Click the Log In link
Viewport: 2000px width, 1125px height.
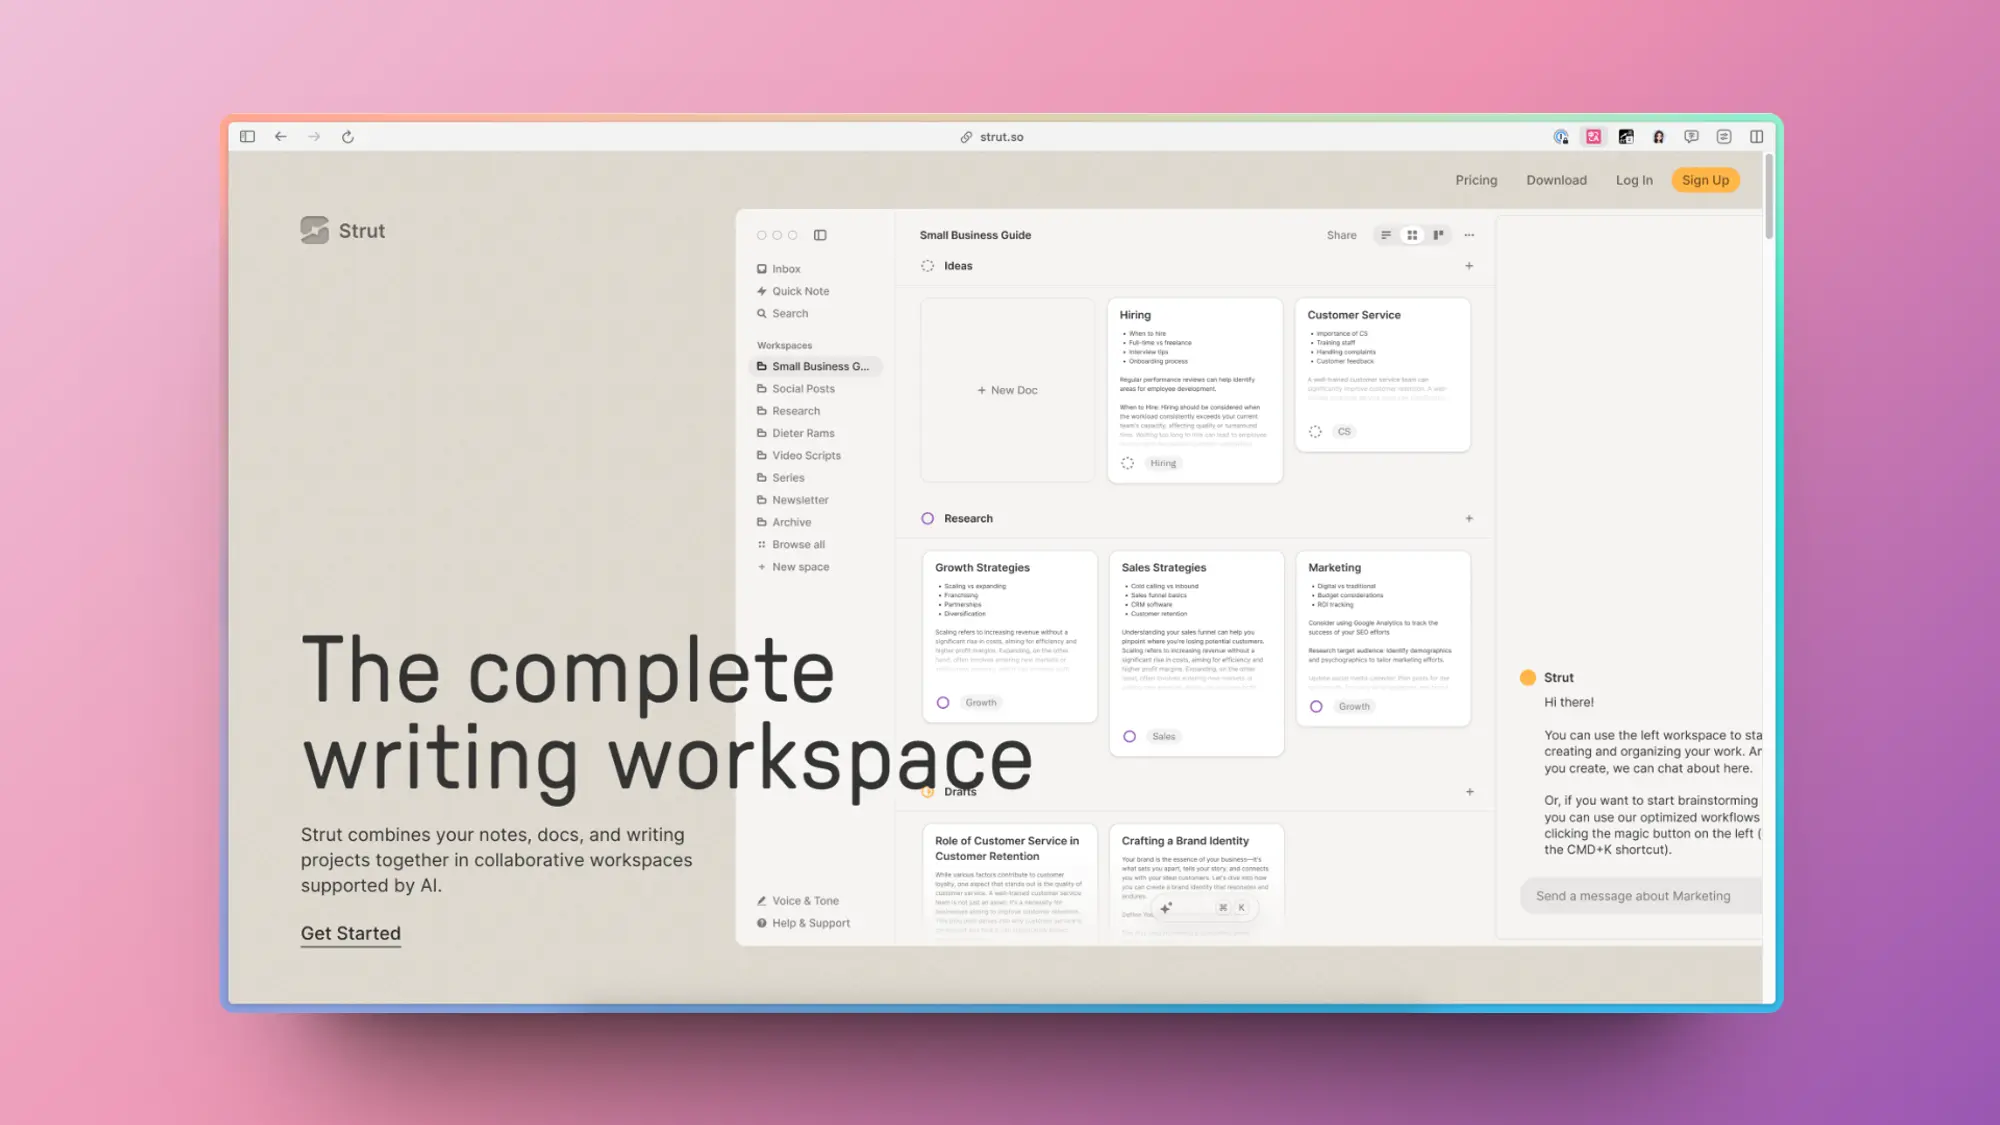click(1634, 180)
